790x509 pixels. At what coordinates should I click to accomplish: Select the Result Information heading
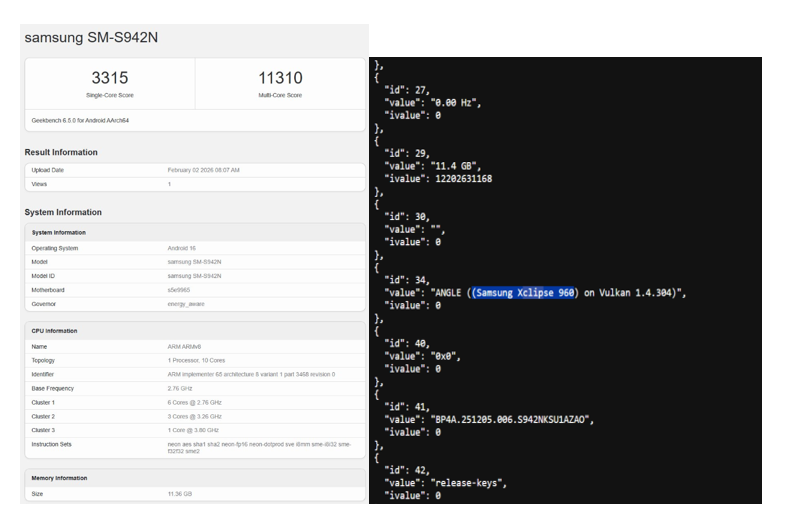61,152
